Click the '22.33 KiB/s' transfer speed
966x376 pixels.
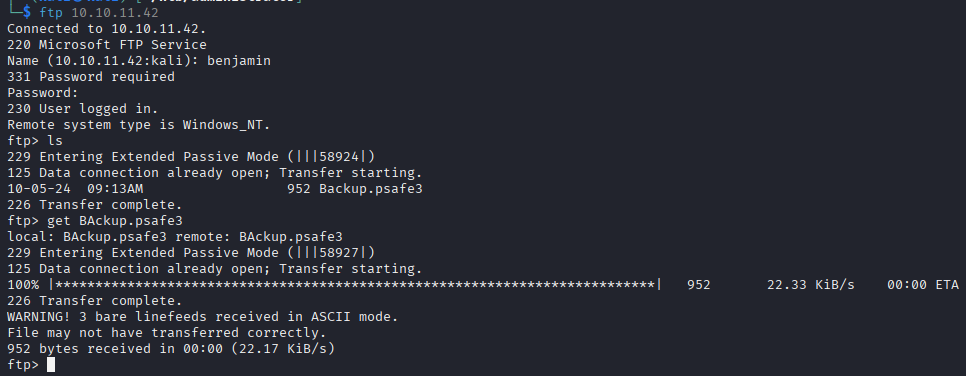point(811,285)
